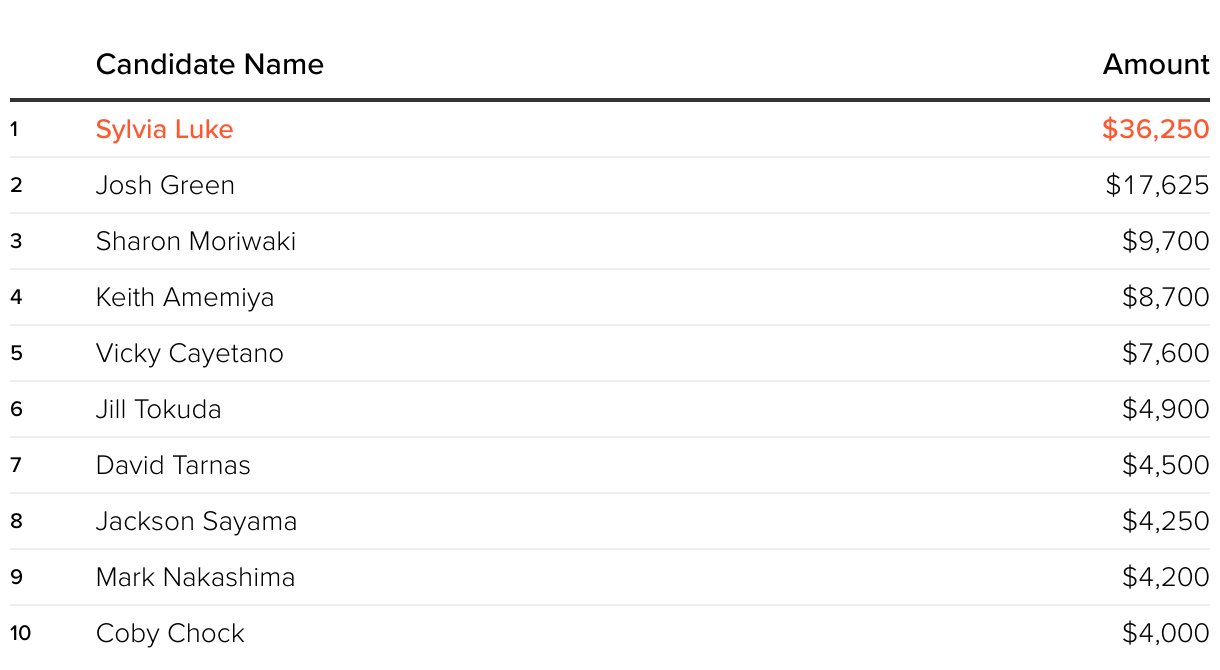
Task: Select the highlighted $36,250 amount
Action: [1155, 130]
